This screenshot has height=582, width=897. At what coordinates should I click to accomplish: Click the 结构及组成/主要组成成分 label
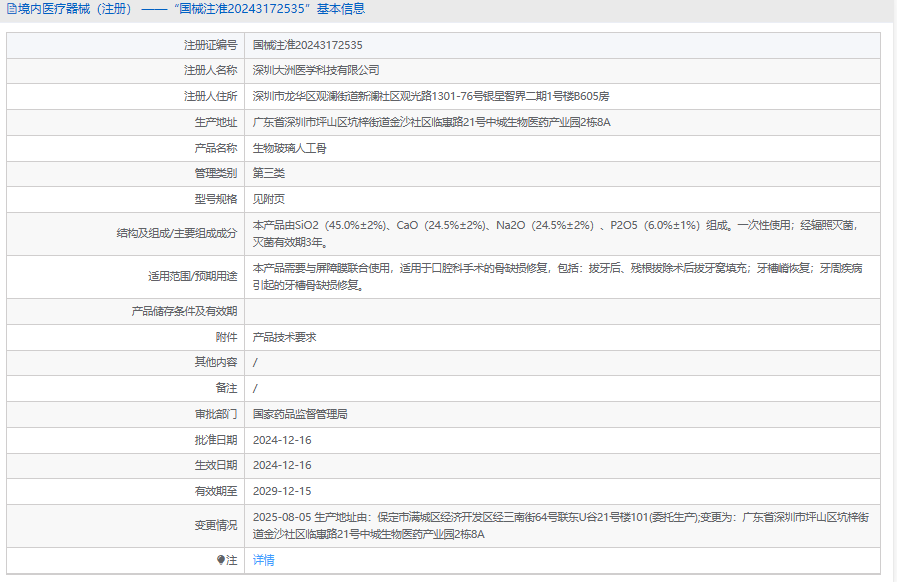pos(177,233)
